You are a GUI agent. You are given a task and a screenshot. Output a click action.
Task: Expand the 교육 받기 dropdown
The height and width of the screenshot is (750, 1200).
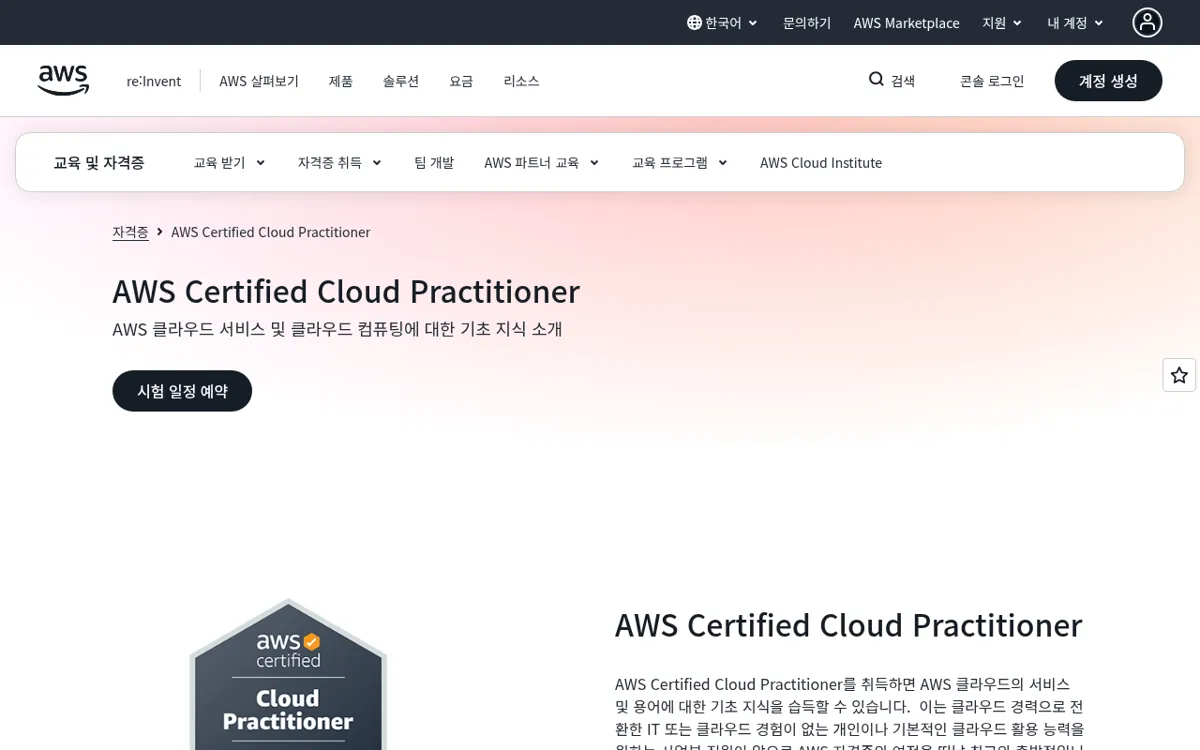tap(229, 162)
